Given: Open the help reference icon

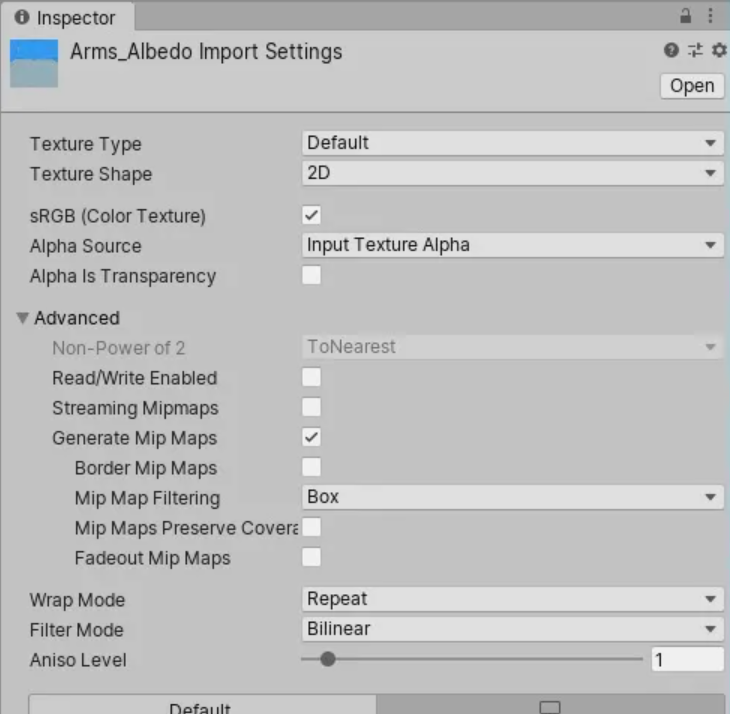Looking at the screenshot, I should (x=671, y=50).
